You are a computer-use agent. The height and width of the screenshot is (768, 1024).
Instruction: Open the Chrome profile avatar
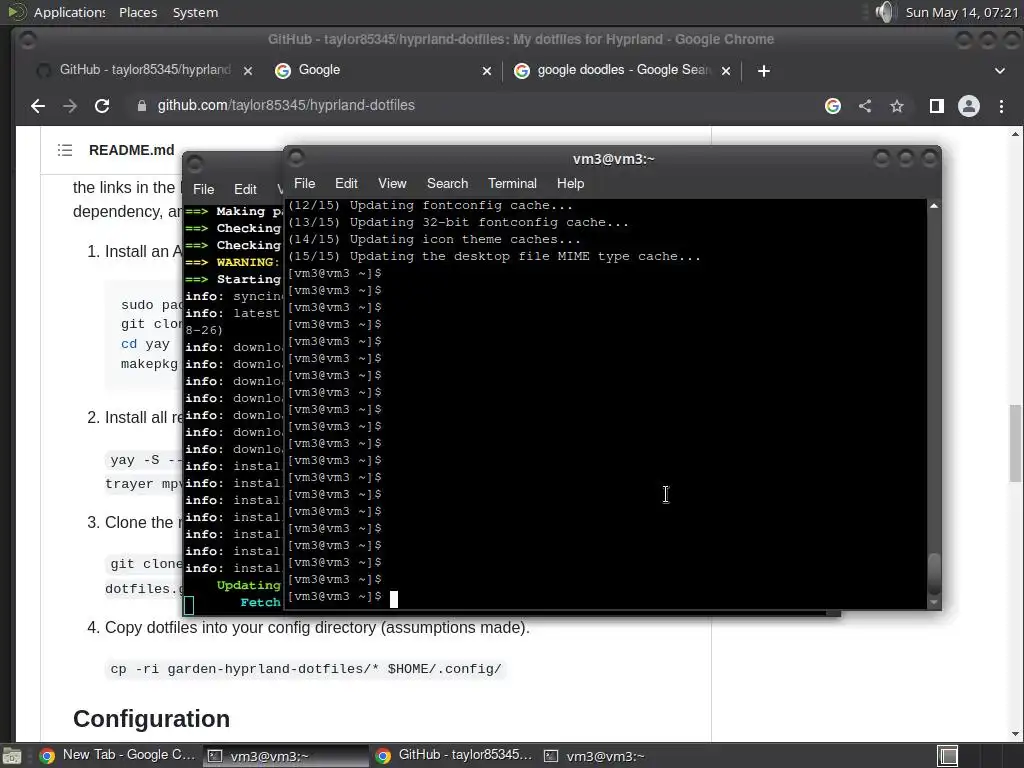[x=968, y=106]
